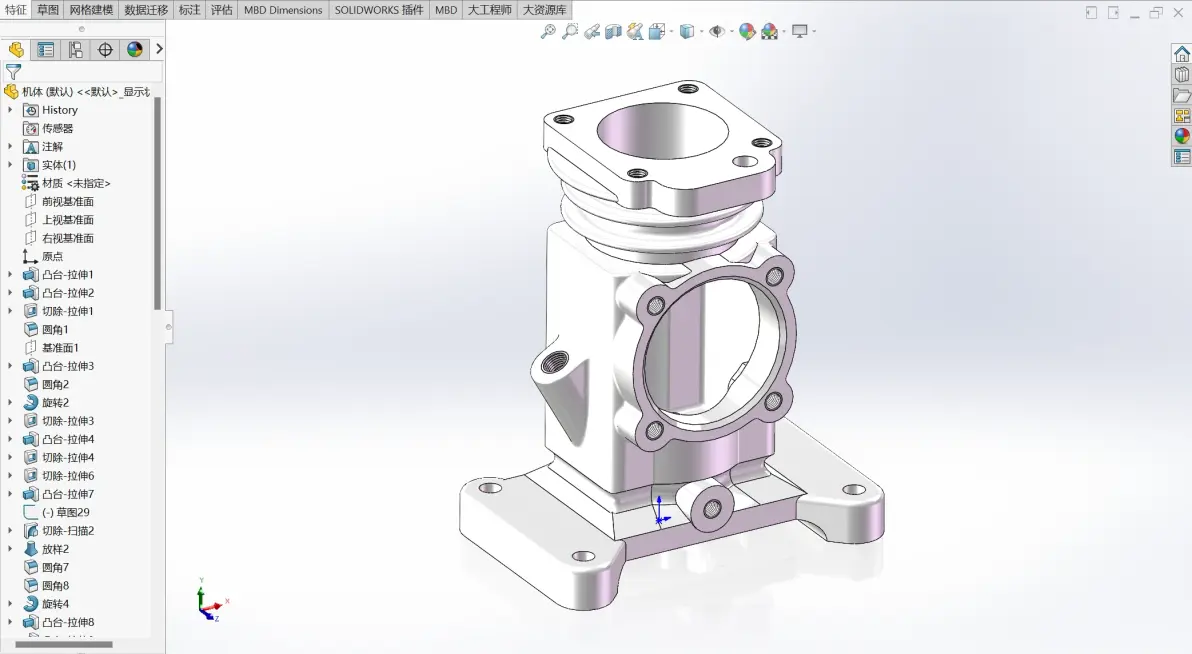Click Zoom to Fit magnifier icon

pyautogui.click(x=547, y=31)
